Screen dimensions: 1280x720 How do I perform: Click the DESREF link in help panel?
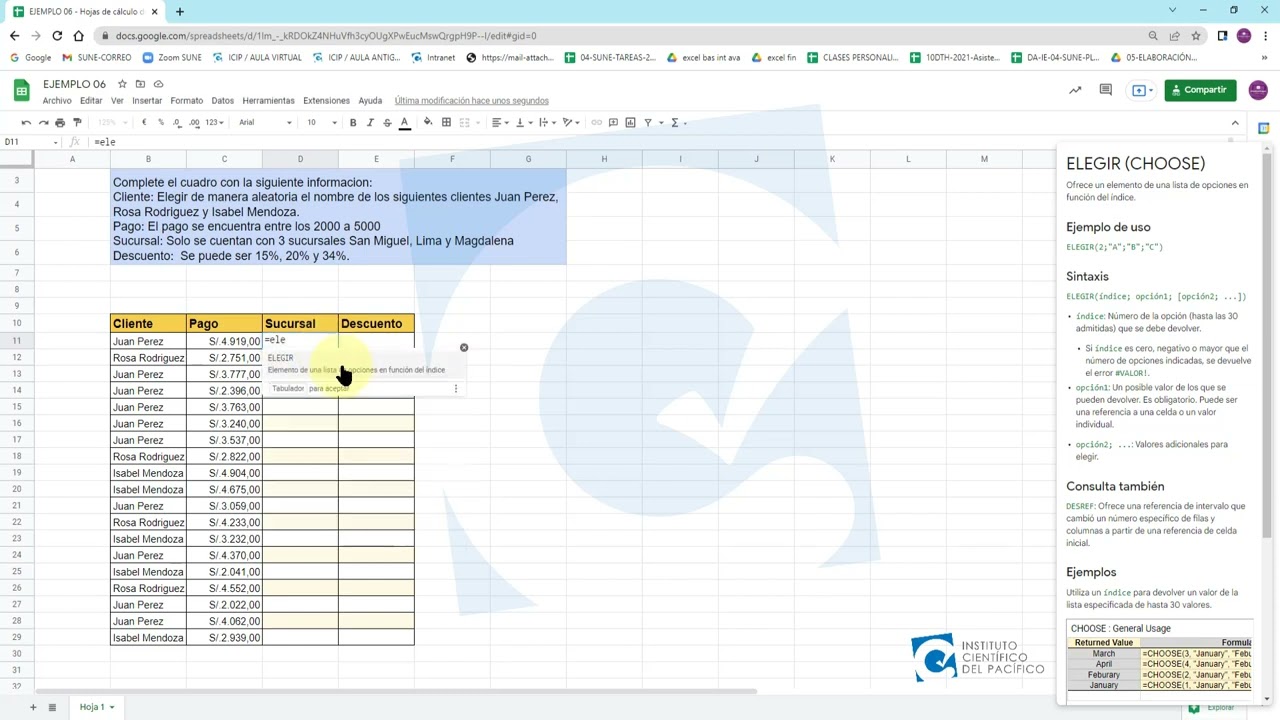point(1080,506)
